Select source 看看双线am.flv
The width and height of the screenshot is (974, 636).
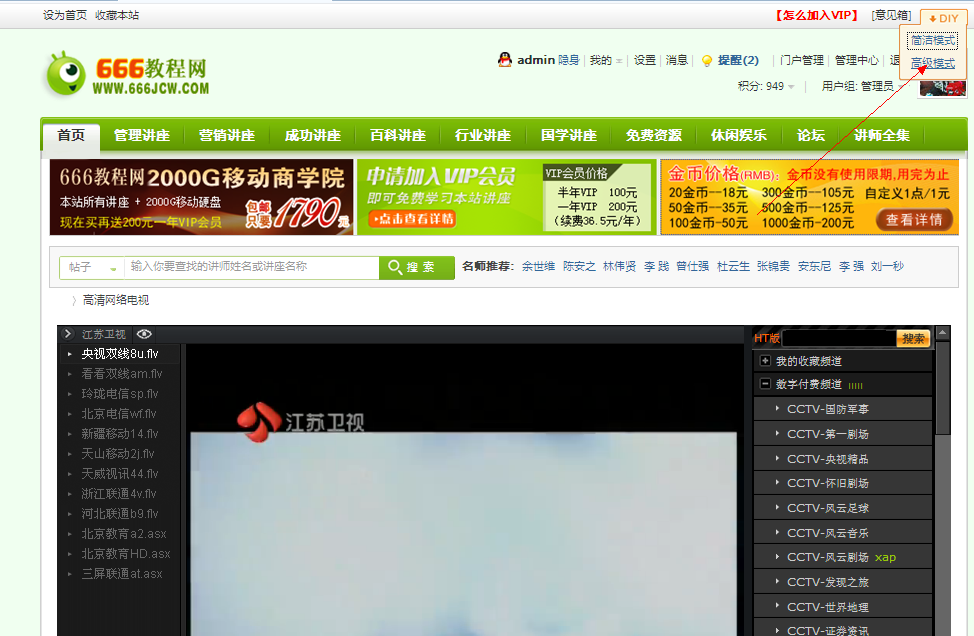[x=122, y=374]
